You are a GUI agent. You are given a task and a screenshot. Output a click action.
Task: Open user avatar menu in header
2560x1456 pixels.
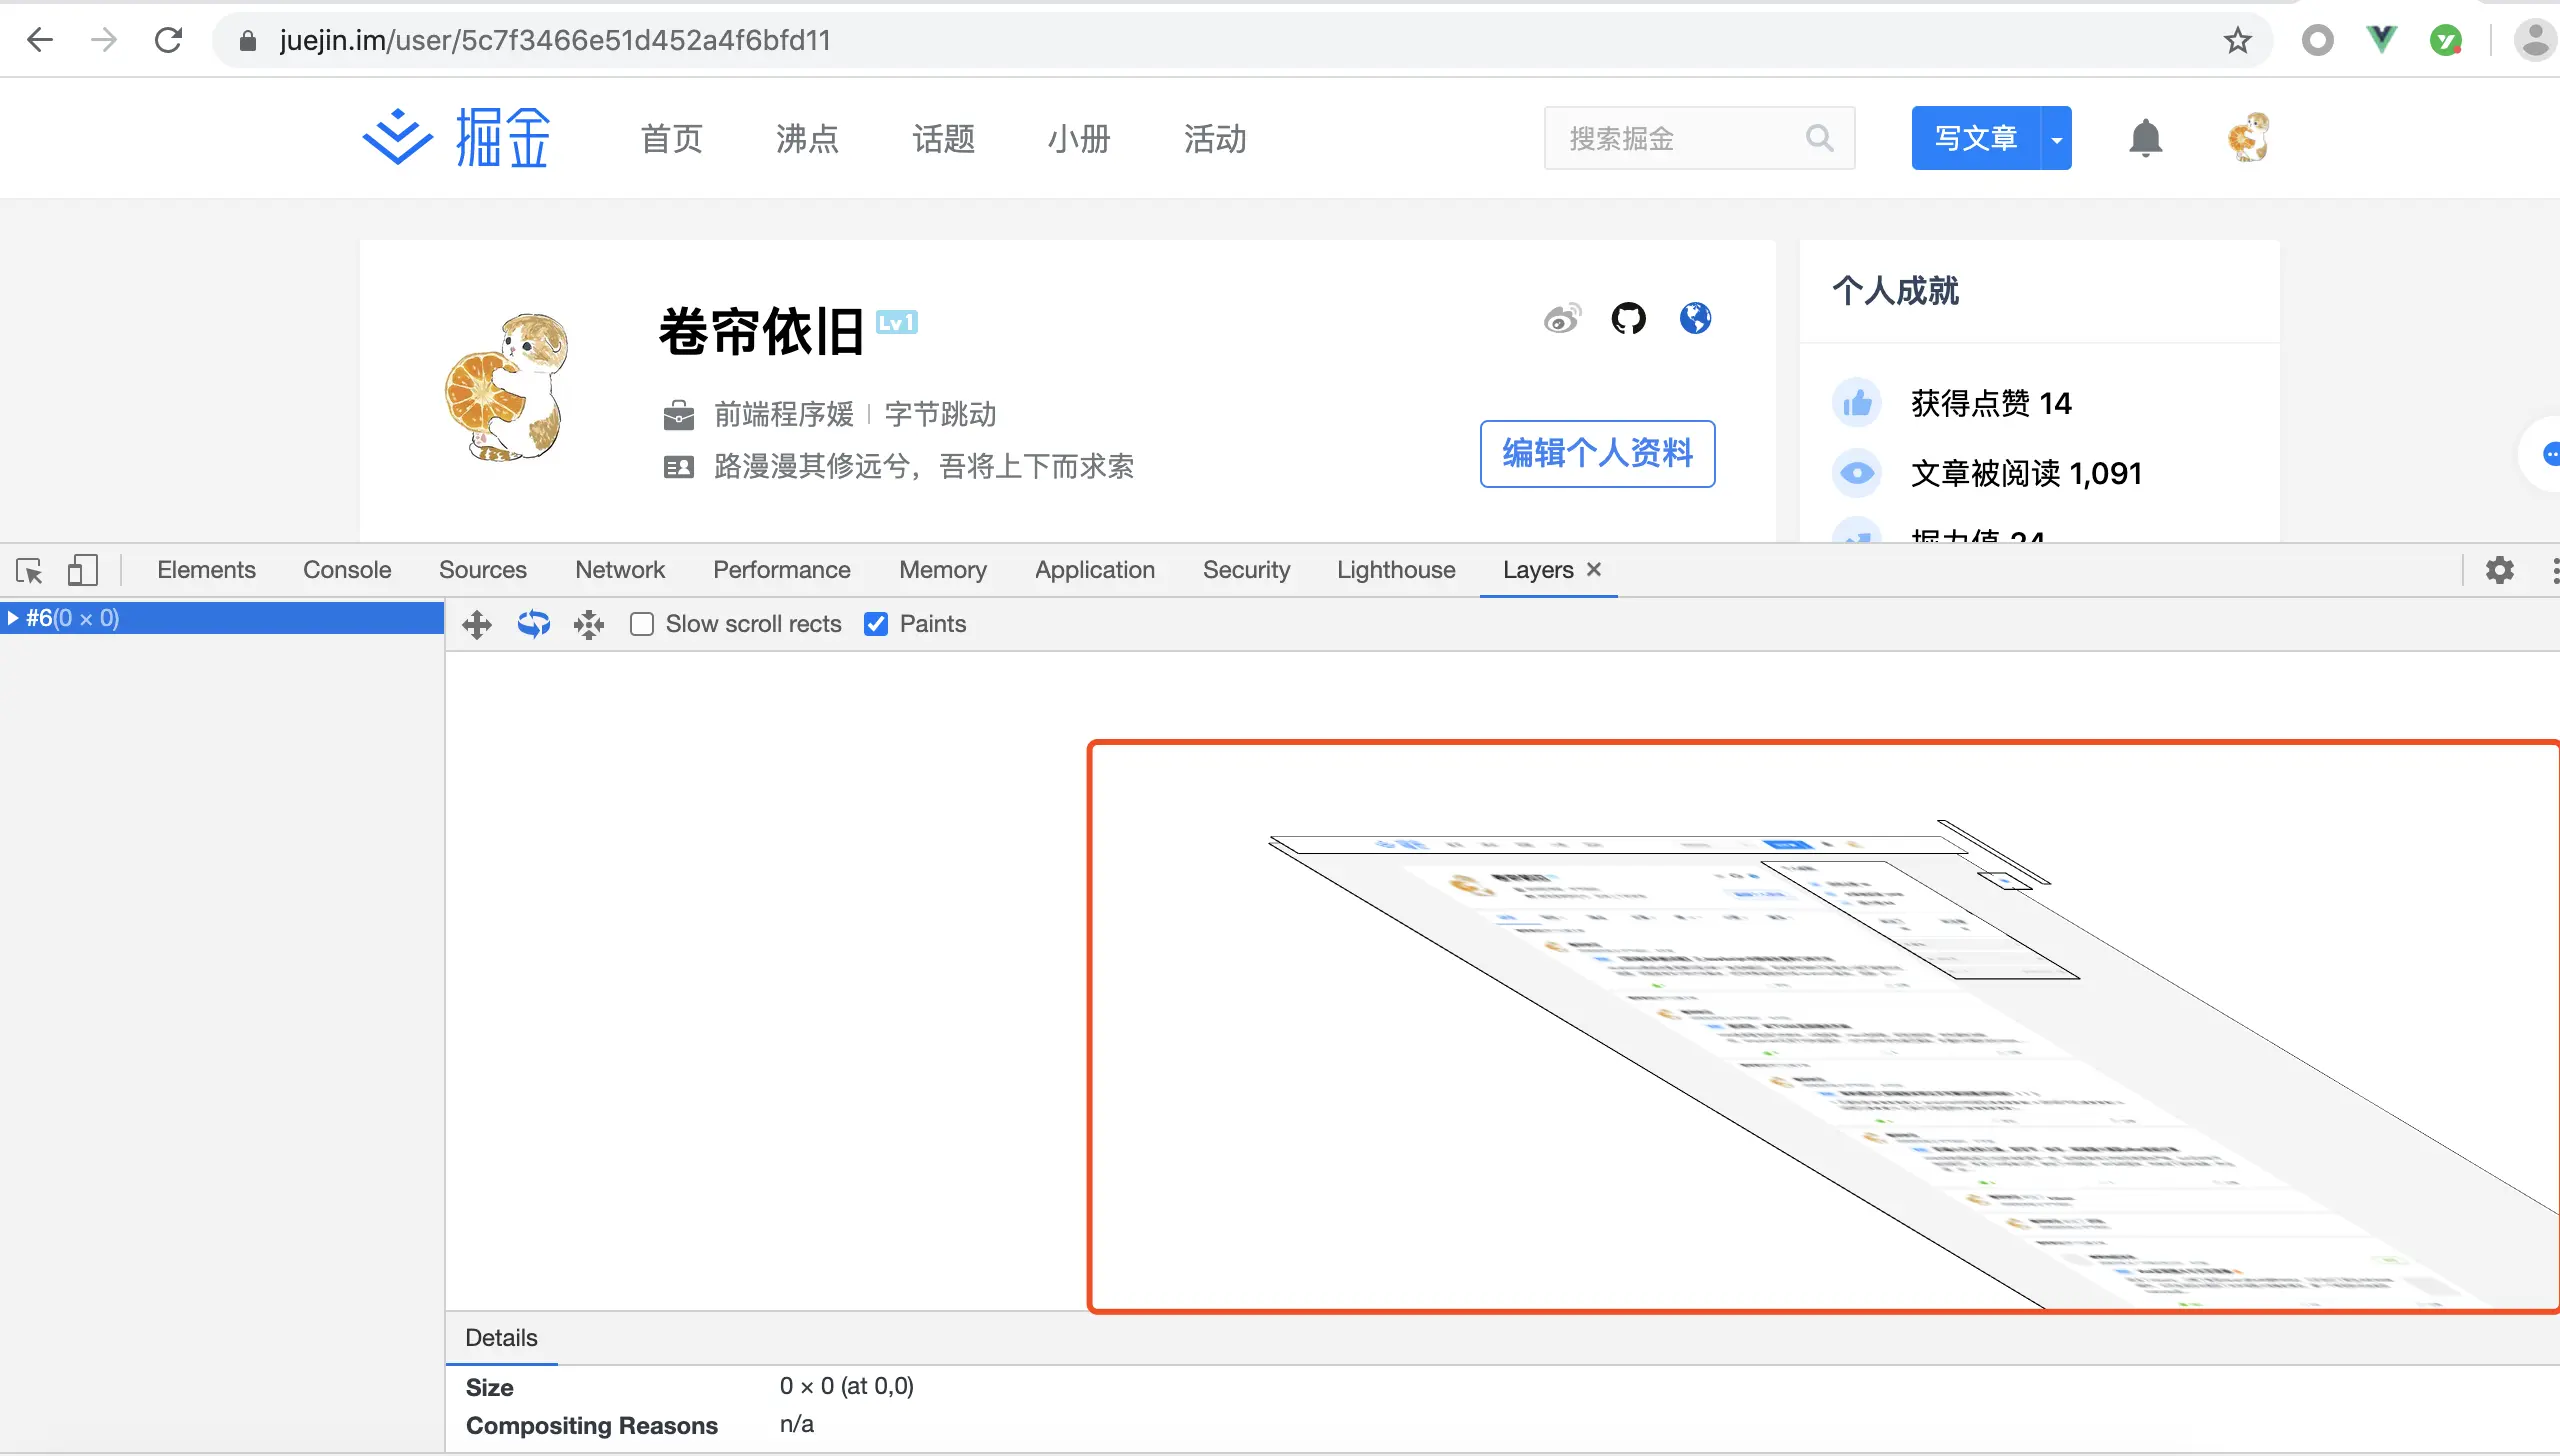[2249, 138]
